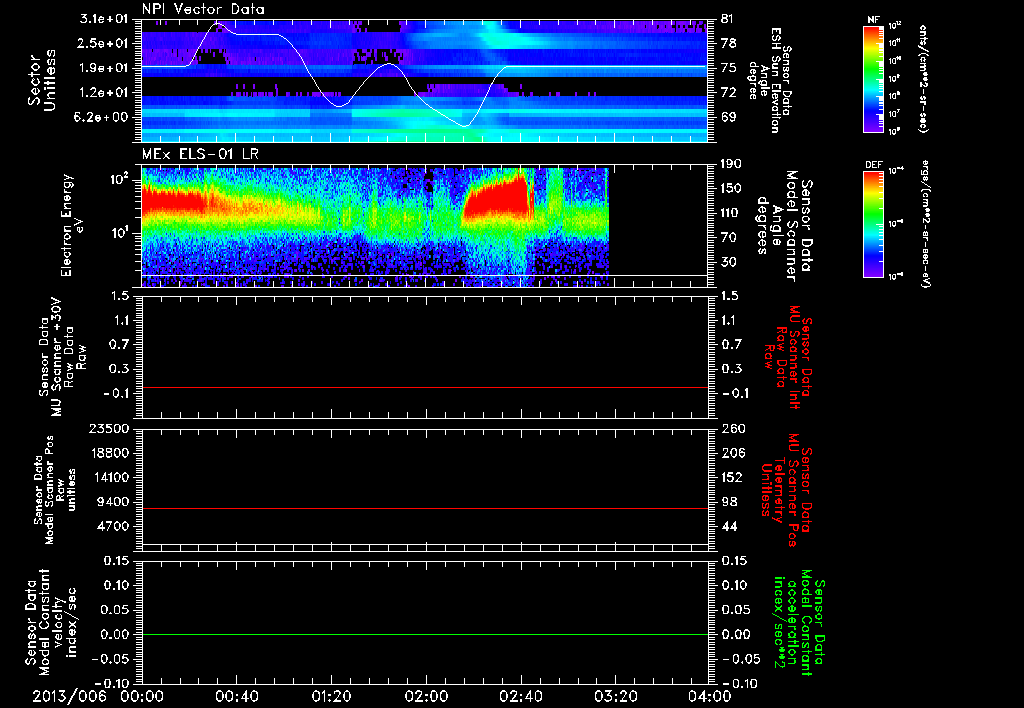Click the '78' sun elevation tick
This screenshot has height=708, width=1024.
point(729,43)
